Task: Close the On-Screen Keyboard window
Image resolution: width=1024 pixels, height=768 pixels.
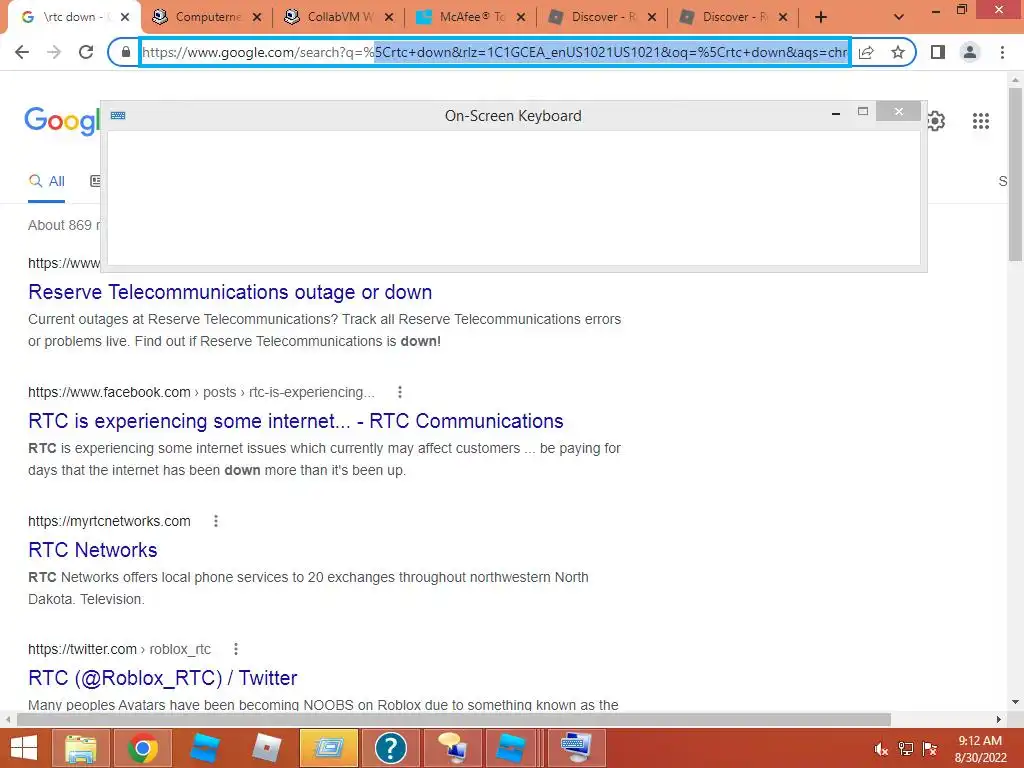Action: click(x=899, y=112)
